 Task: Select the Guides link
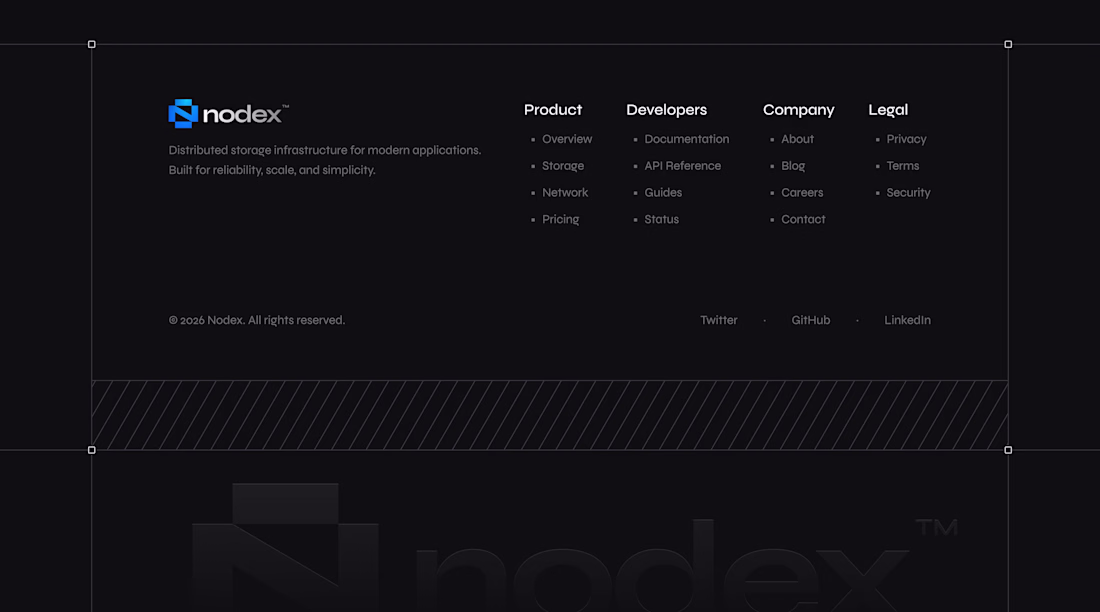click(663, 192)
